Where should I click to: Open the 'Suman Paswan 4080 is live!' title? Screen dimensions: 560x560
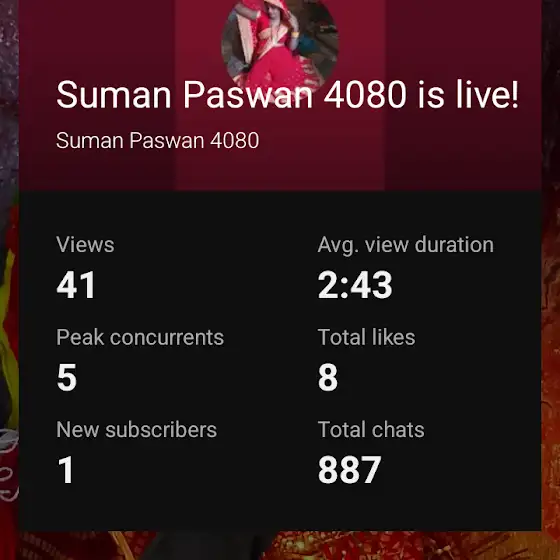(x=287, y=95)
